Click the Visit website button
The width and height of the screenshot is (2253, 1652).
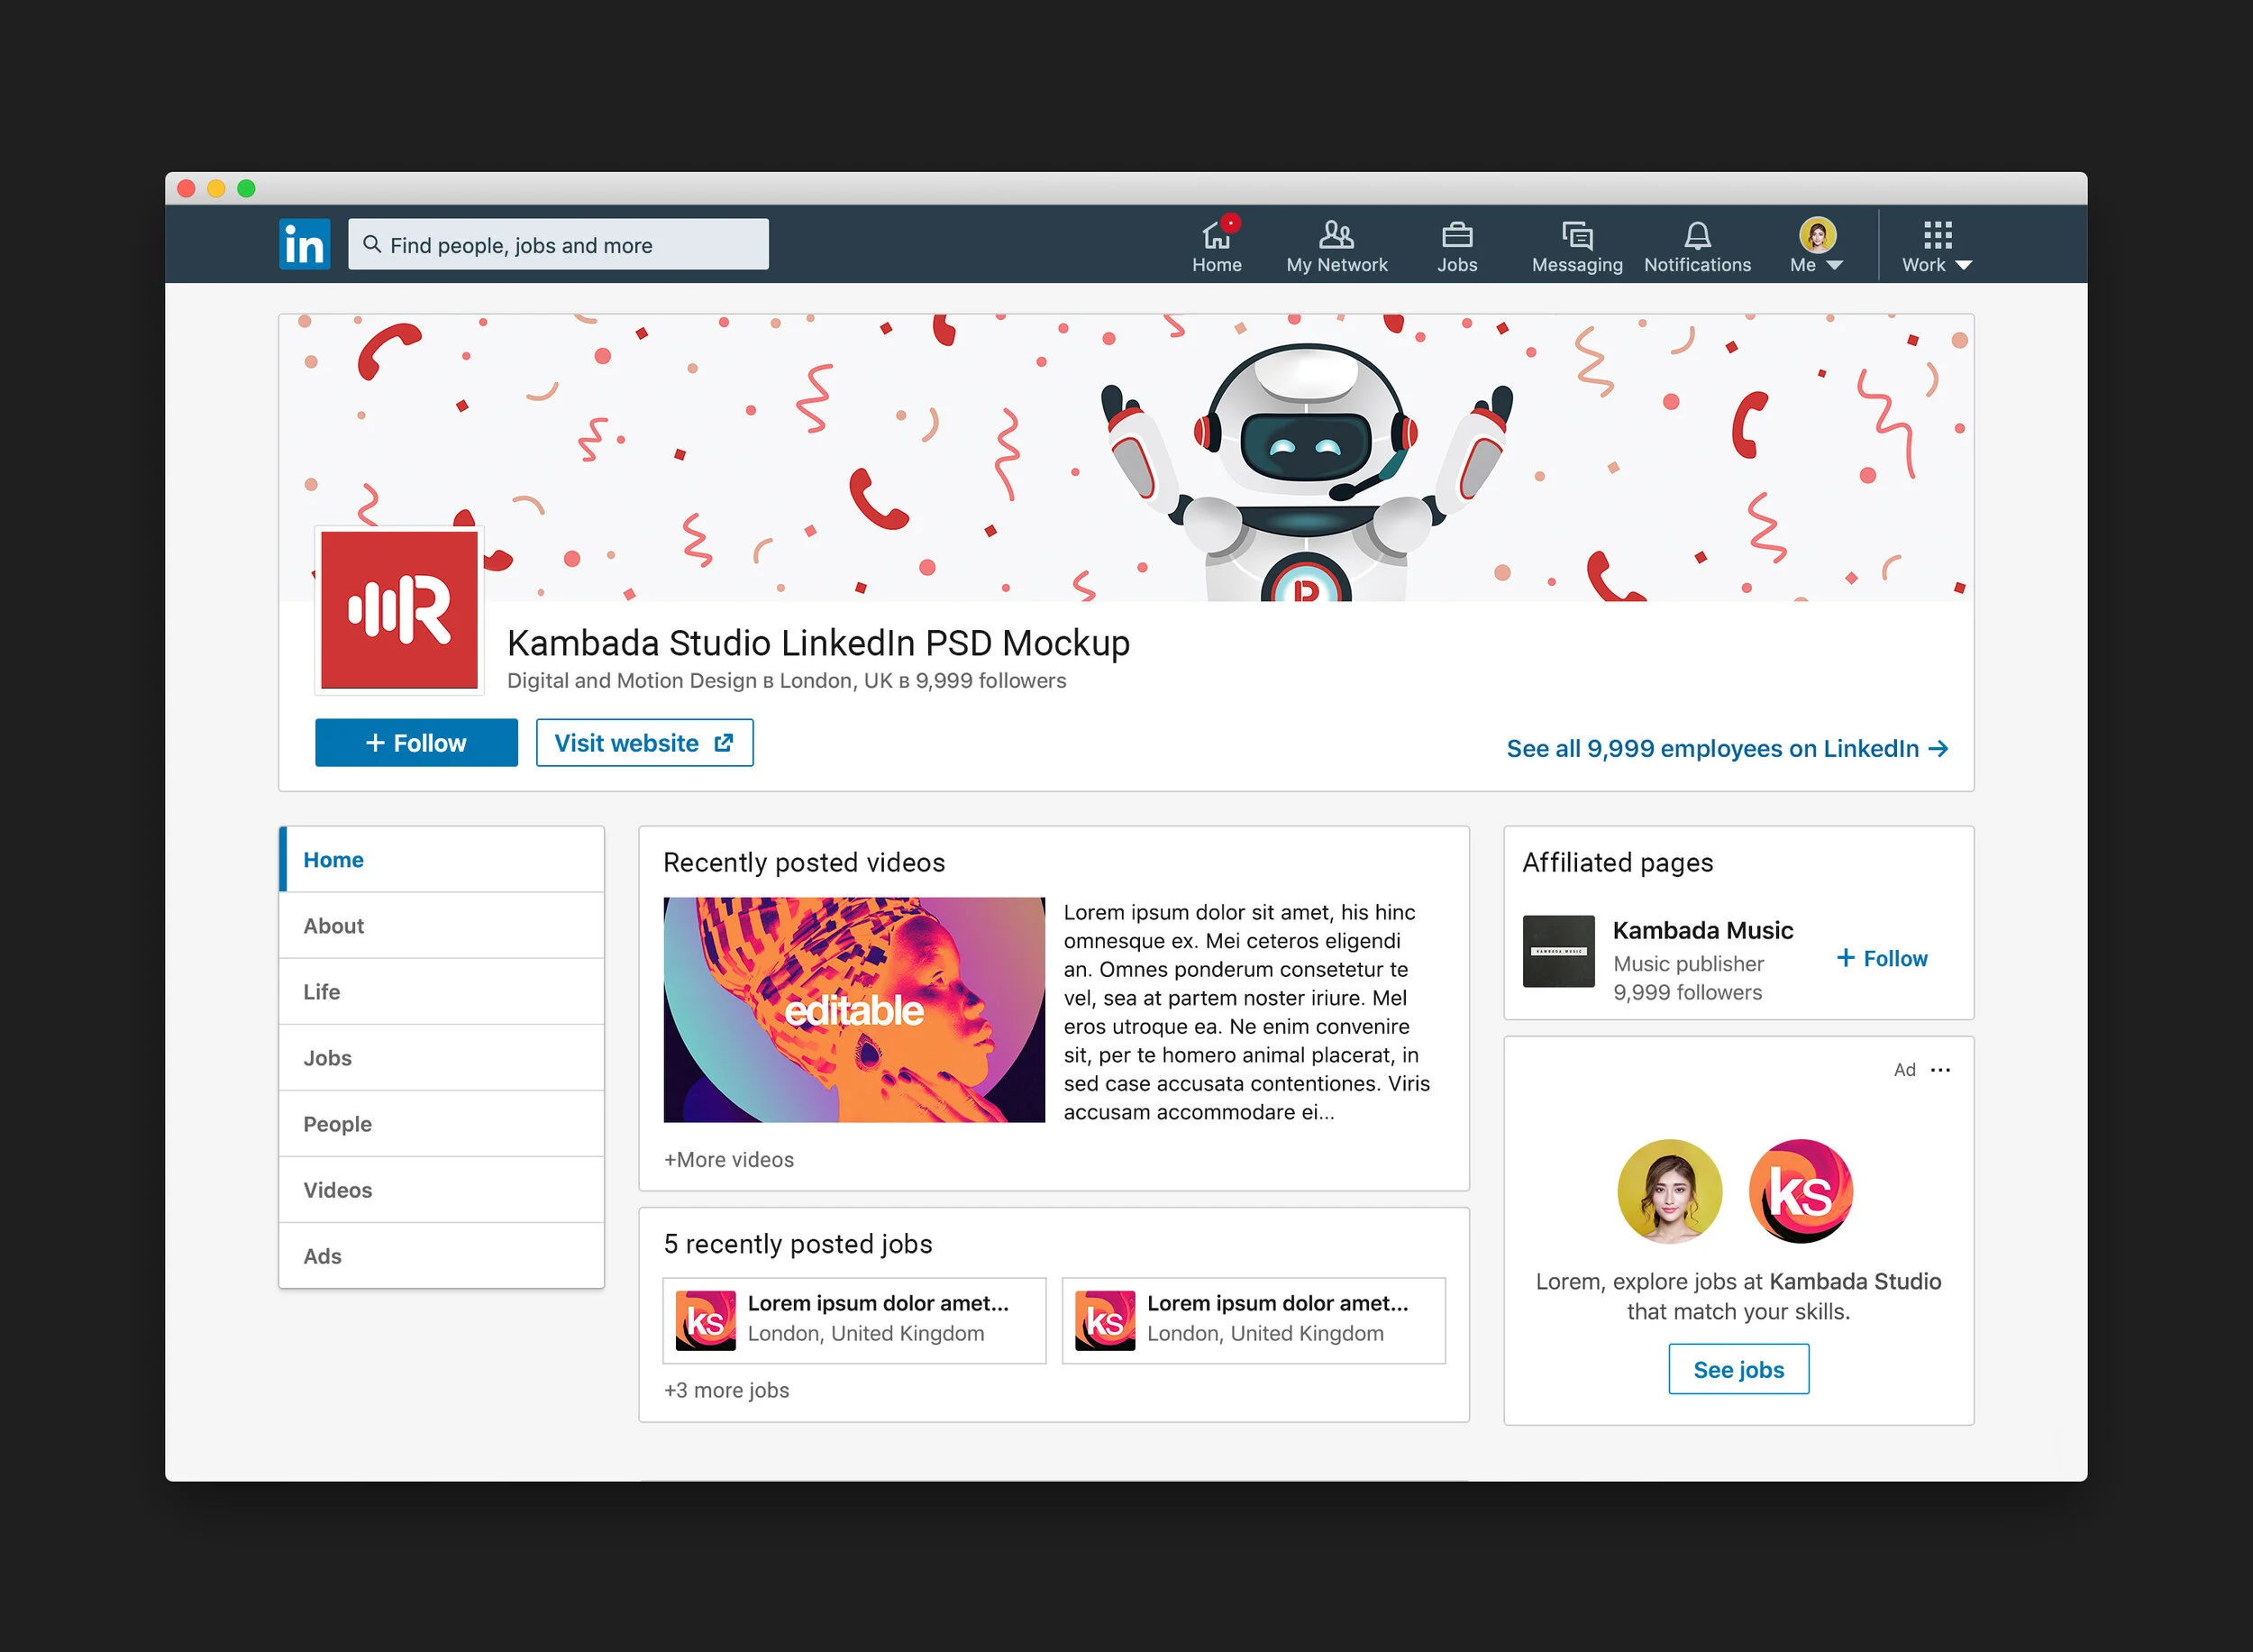[644, 743]
